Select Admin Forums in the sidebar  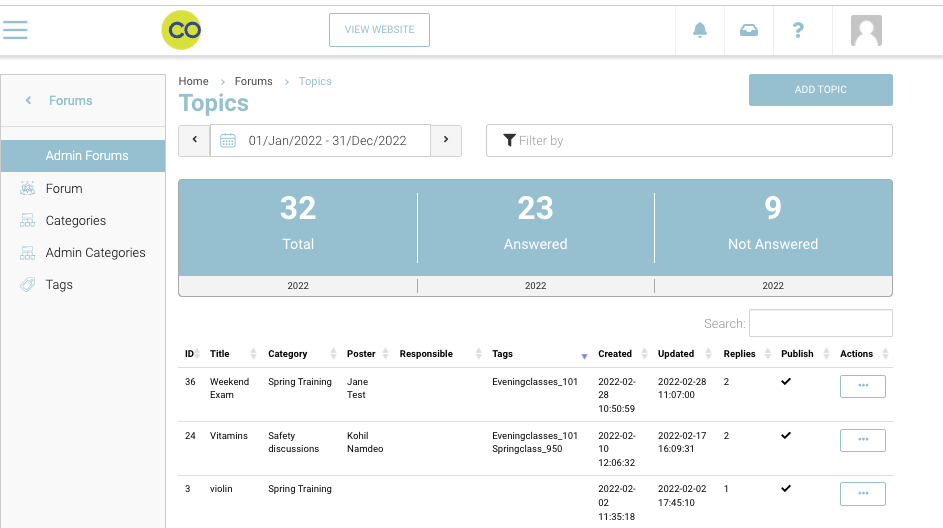click(87, 156)
